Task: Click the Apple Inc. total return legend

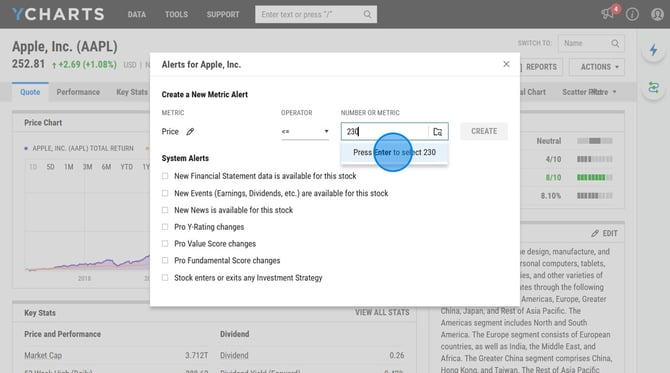Action: [79, 148]
